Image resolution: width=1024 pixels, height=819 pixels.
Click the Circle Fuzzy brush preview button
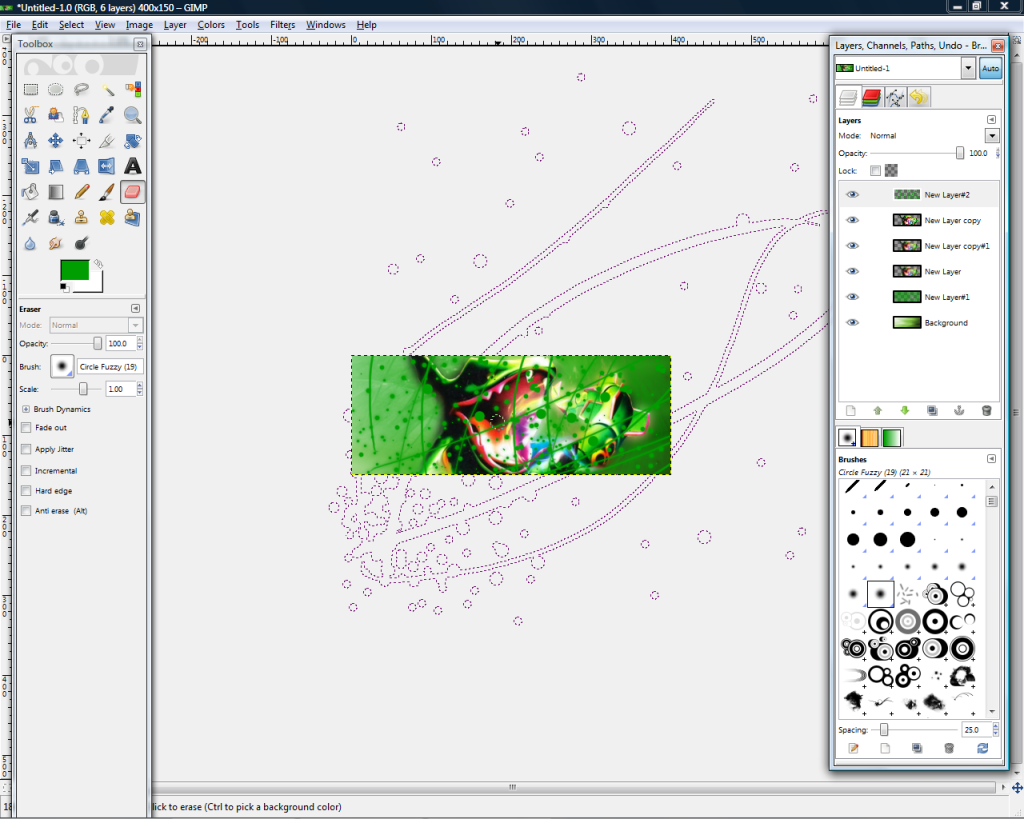pyautogui.click(x=62, y=366)
